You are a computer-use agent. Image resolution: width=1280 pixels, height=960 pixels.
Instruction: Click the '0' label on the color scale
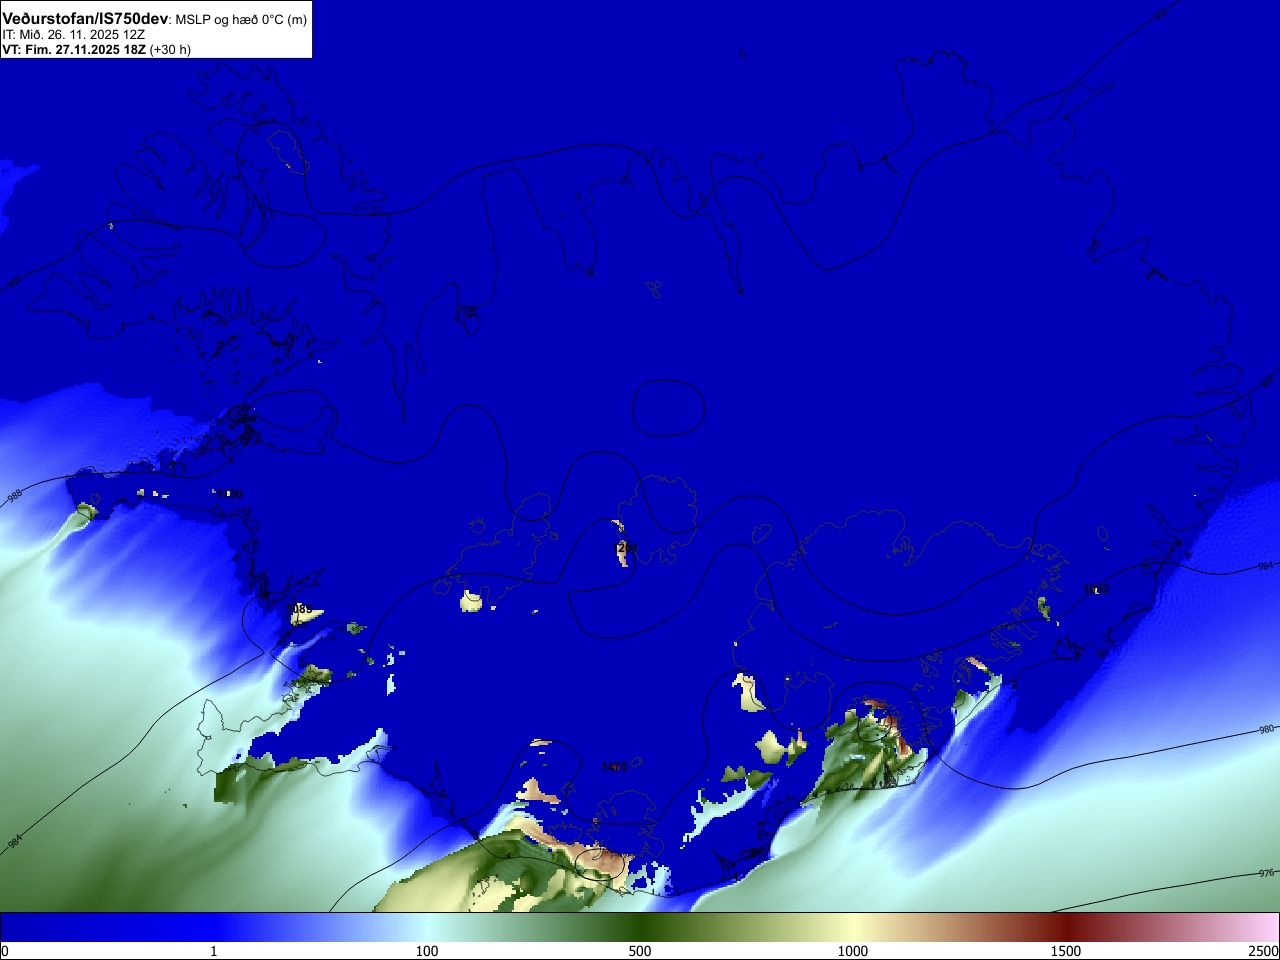pyautogui.click(x=5, y=951)
